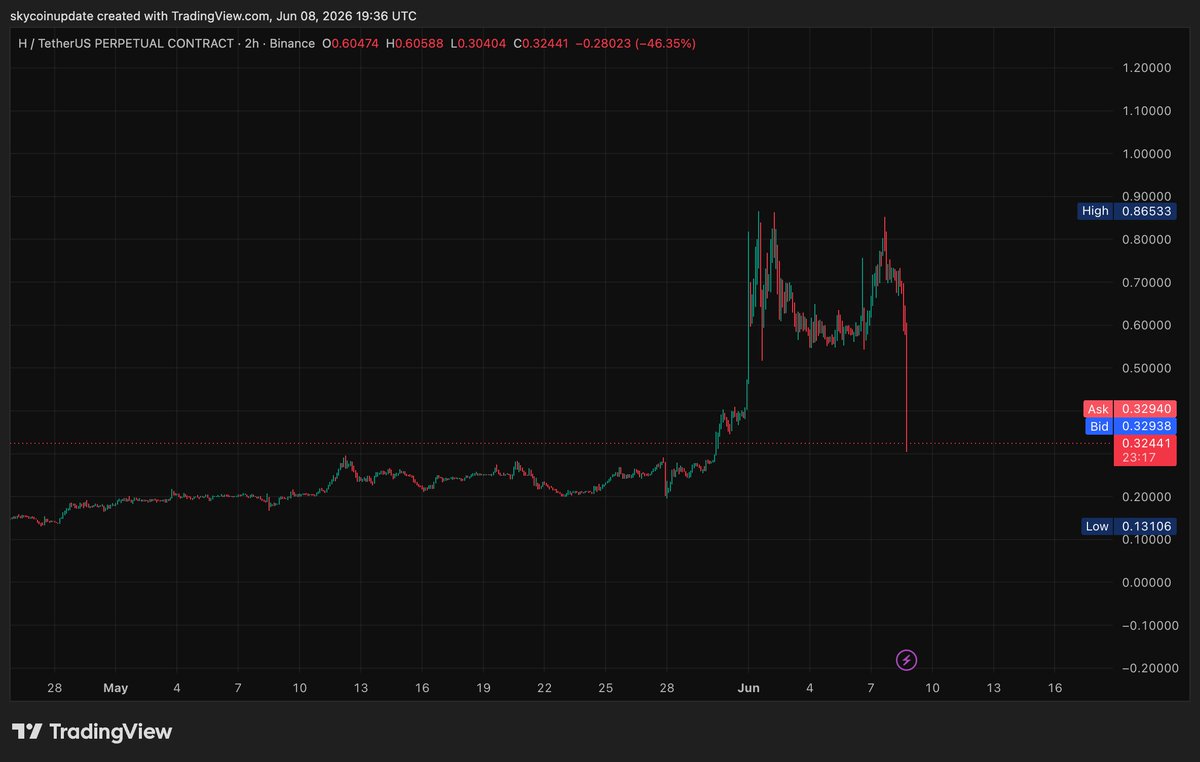
Task: Click the 28 date label before May
Action: click(x=55, y=688)
